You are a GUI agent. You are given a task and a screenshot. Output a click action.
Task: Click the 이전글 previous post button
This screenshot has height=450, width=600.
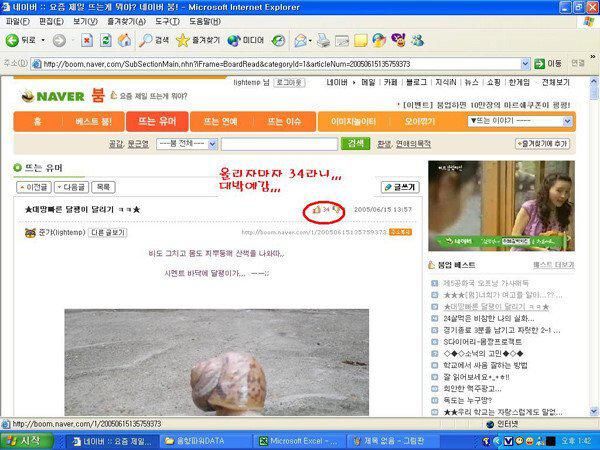coord(34,187)
